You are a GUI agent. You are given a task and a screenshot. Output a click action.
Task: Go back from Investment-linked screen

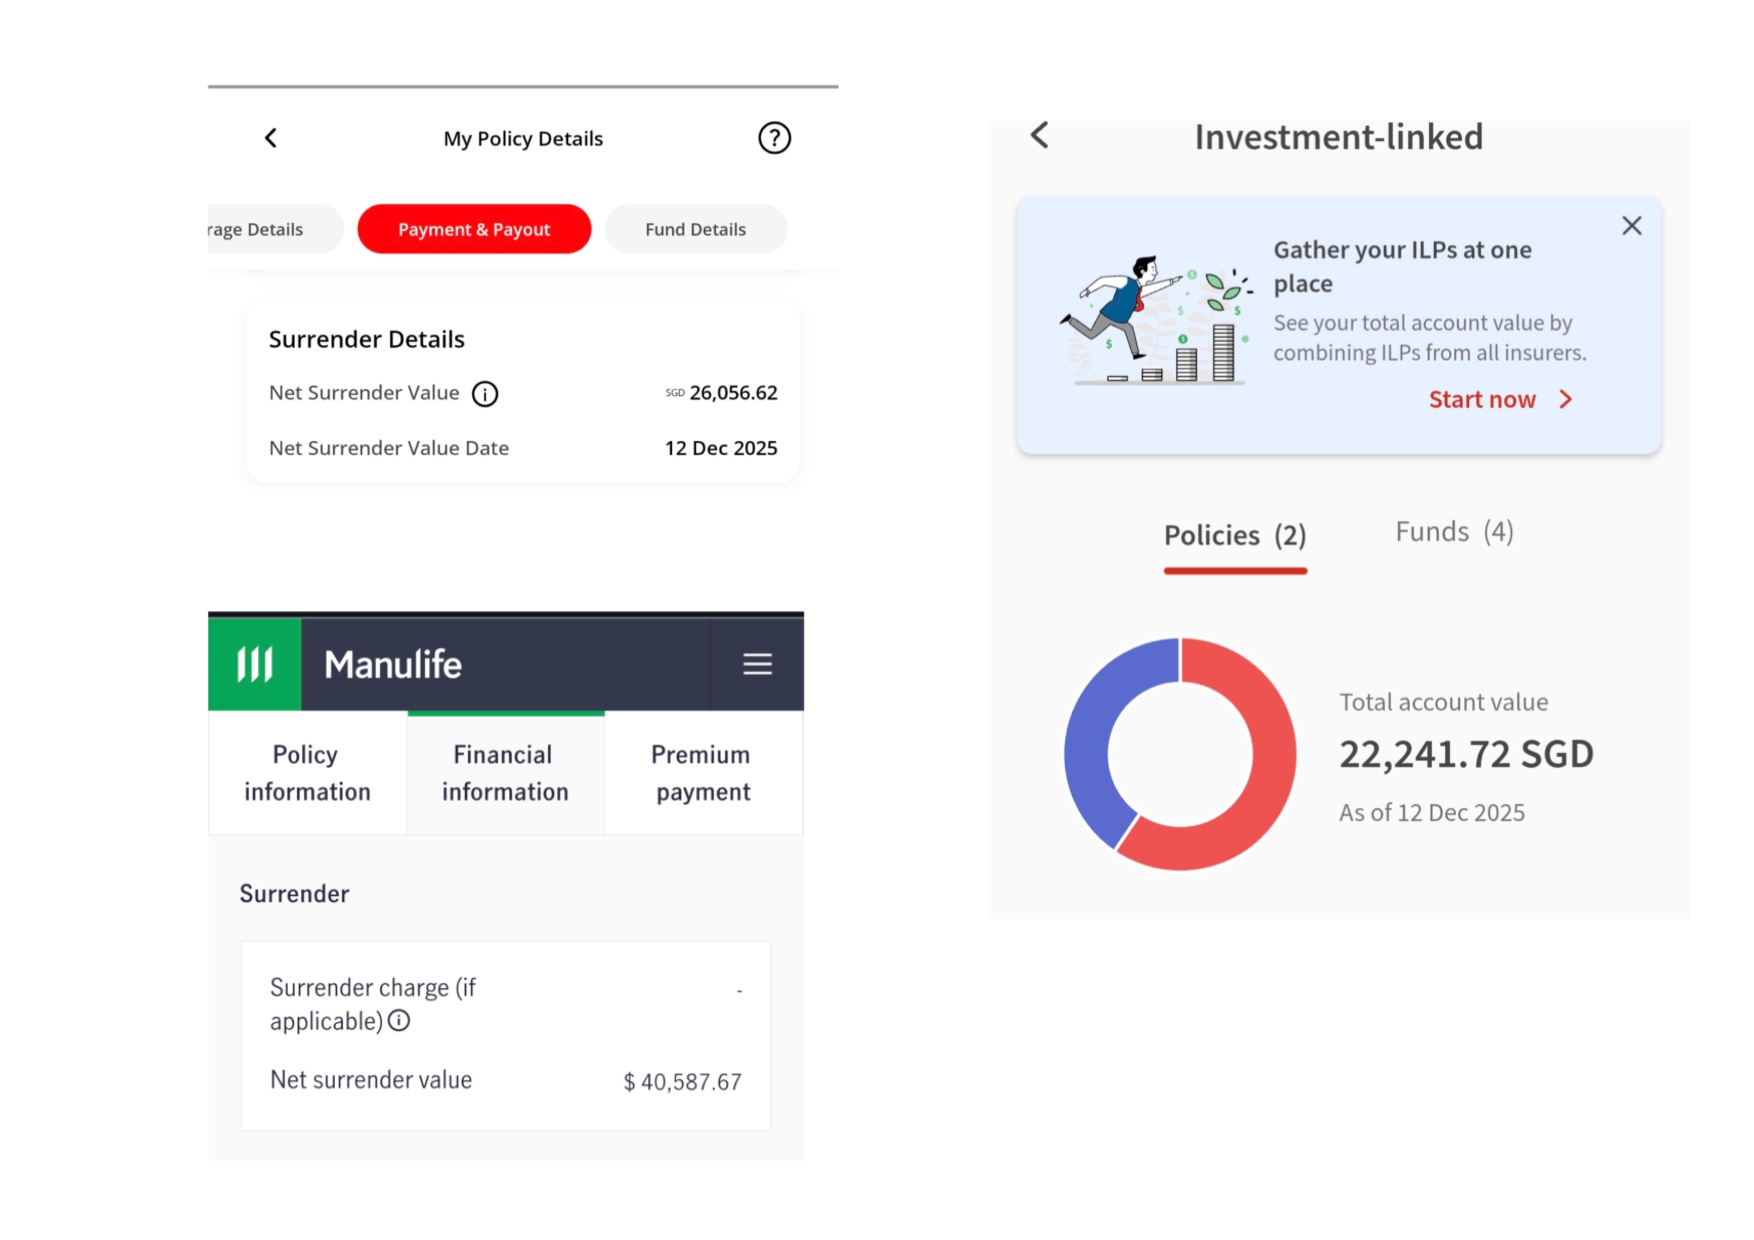[1040, 136]
